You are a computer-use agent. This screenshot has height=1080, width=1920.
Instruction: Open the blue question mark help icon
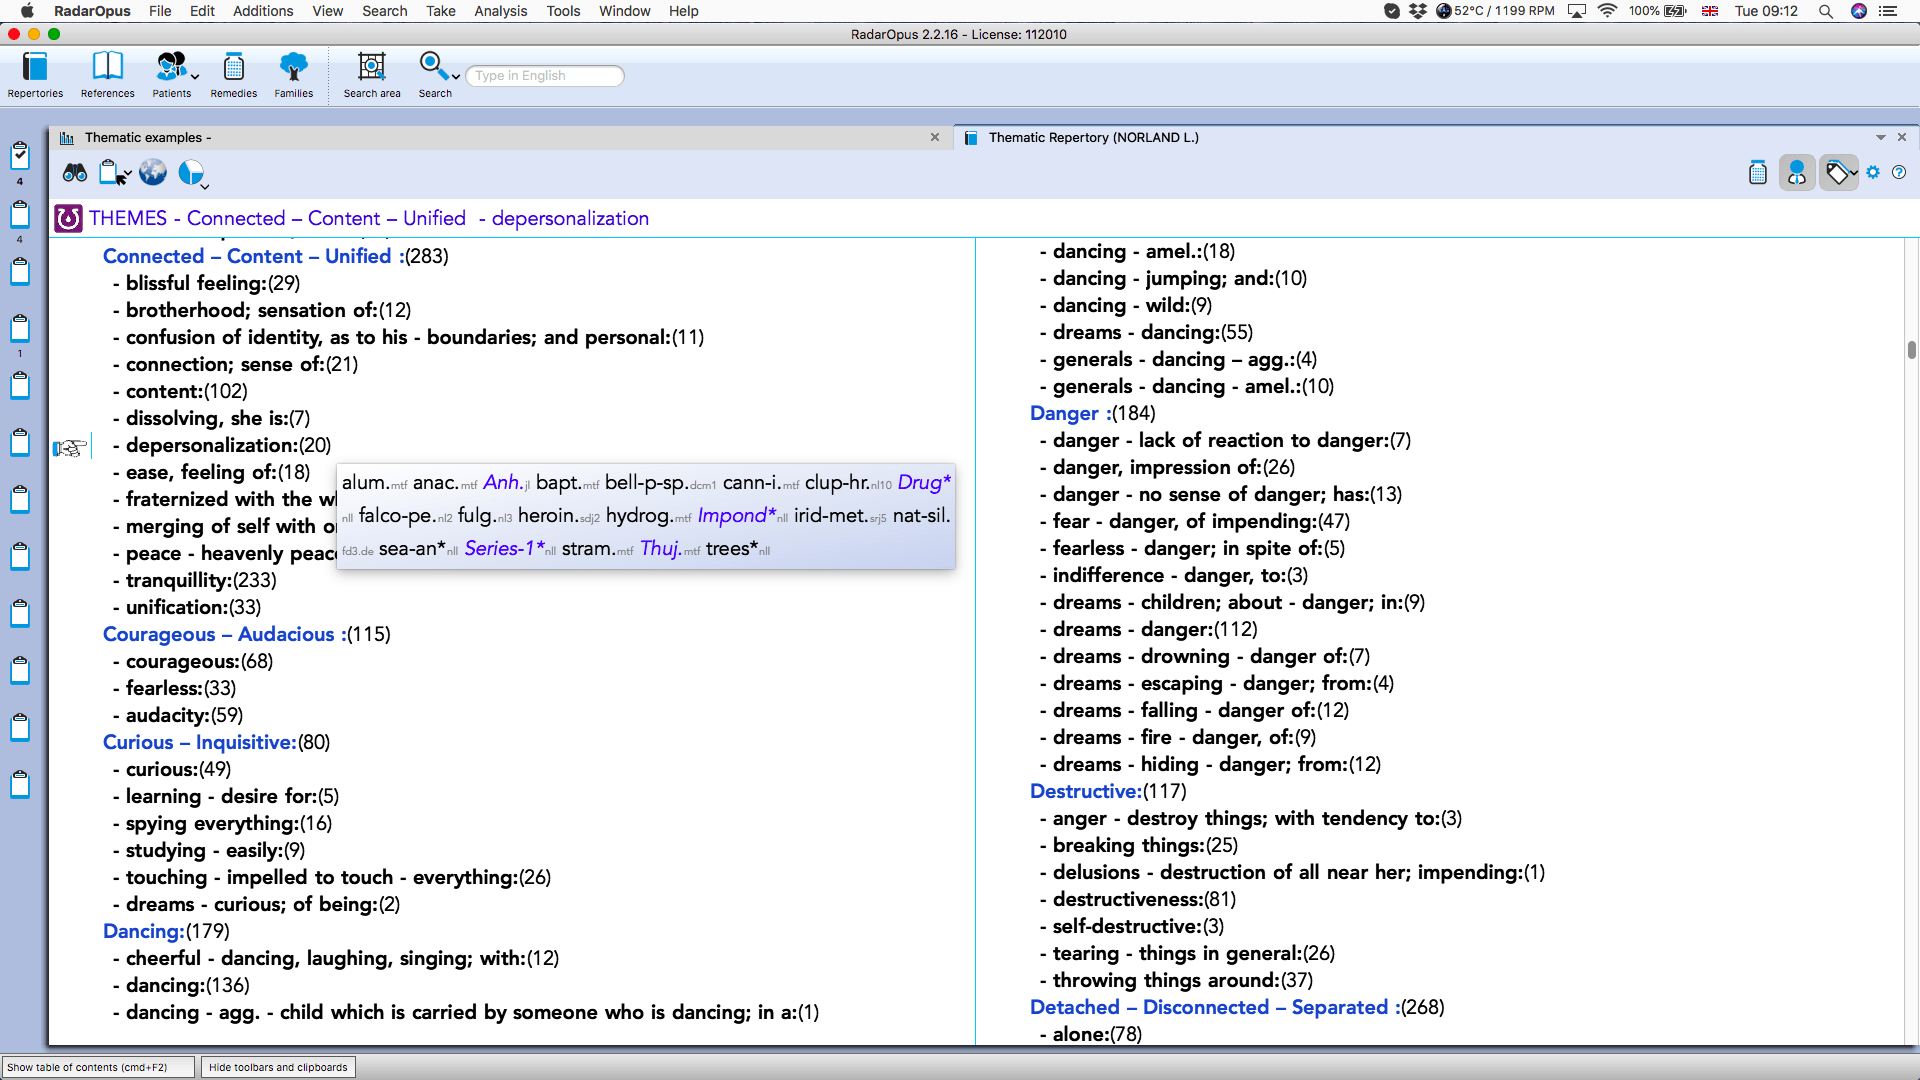click(1899, 172)
